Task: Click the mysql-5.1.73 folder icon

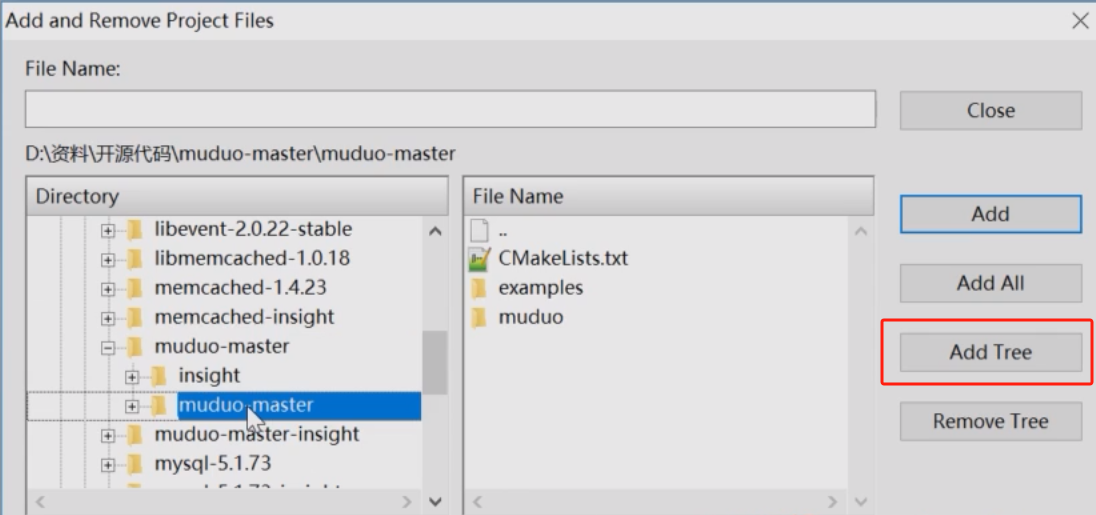Action: tap(135, 464)
